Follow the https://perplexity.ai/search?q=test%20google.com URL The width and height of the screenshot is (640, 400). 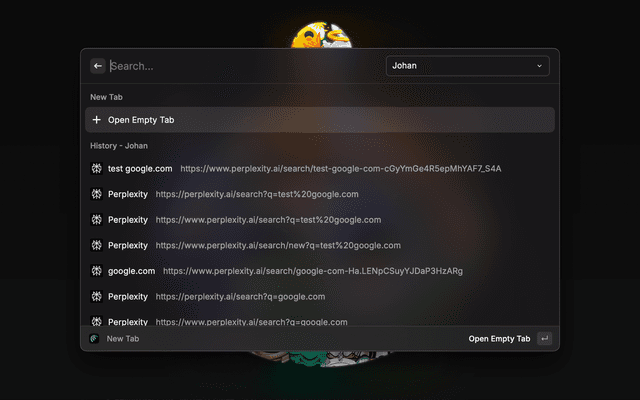pos(257,194)
